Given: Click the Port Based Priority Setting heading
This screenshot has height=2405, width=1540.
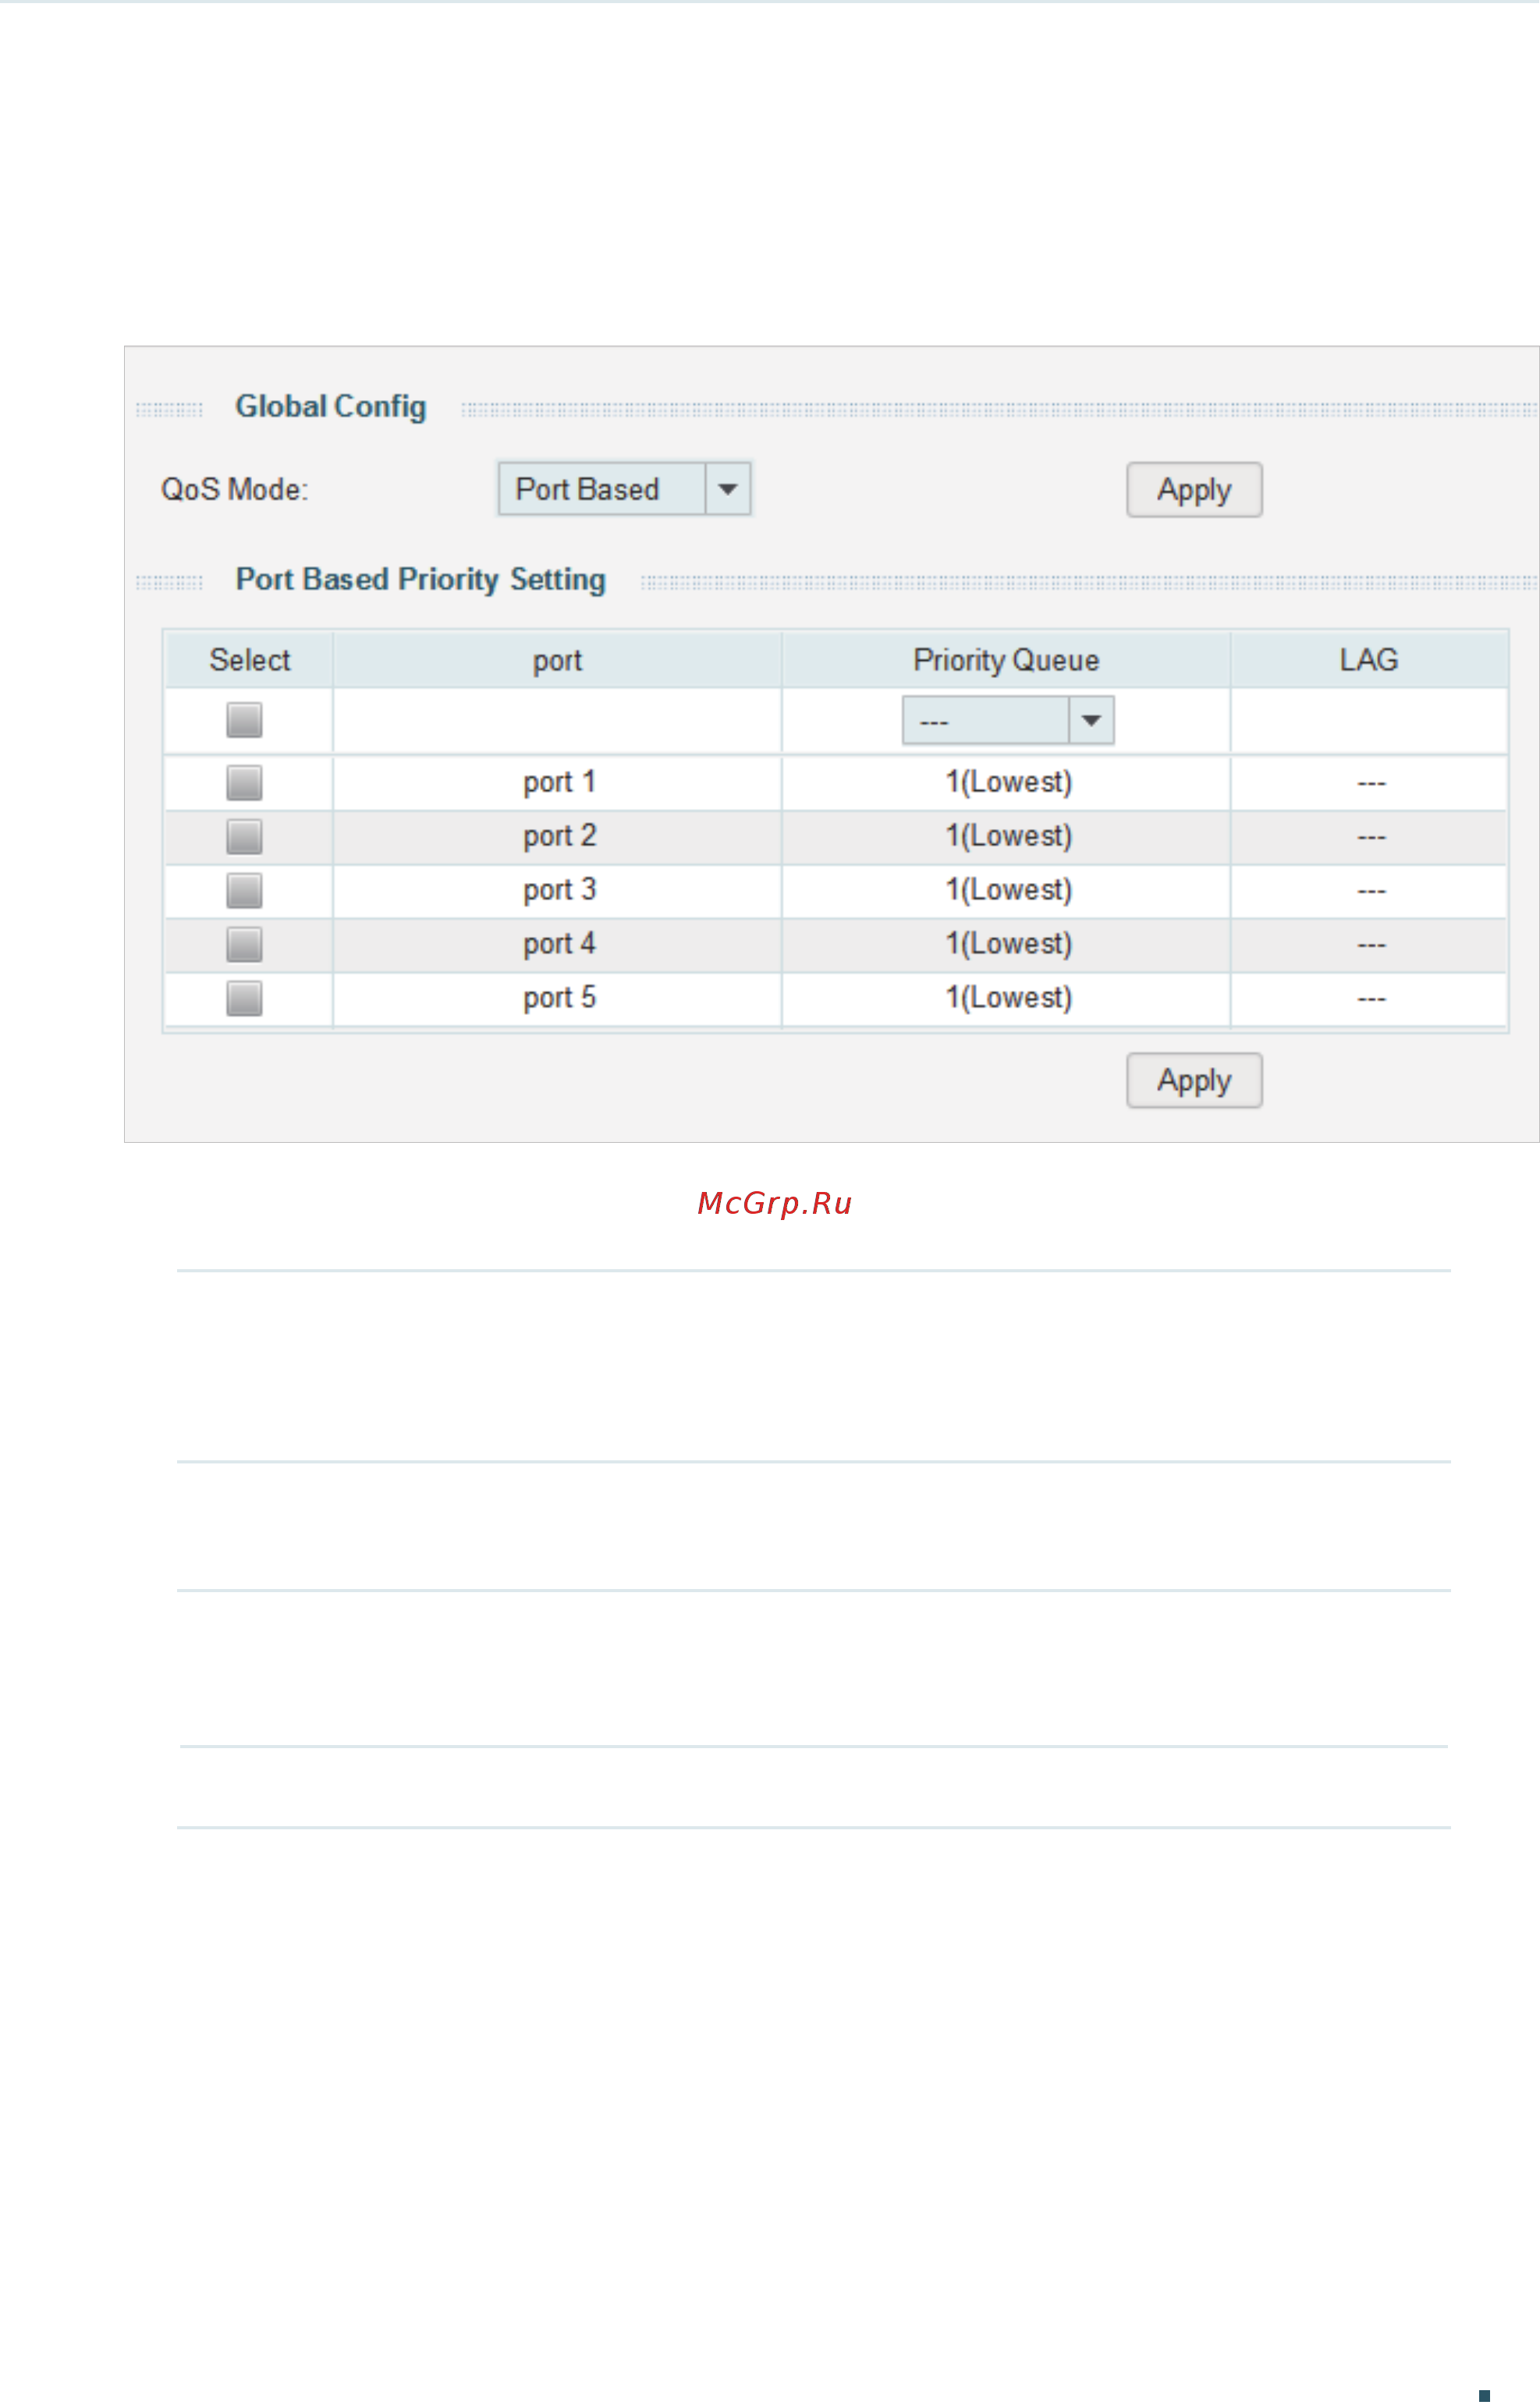Looking at the screenshot, I should coord(421,580).
